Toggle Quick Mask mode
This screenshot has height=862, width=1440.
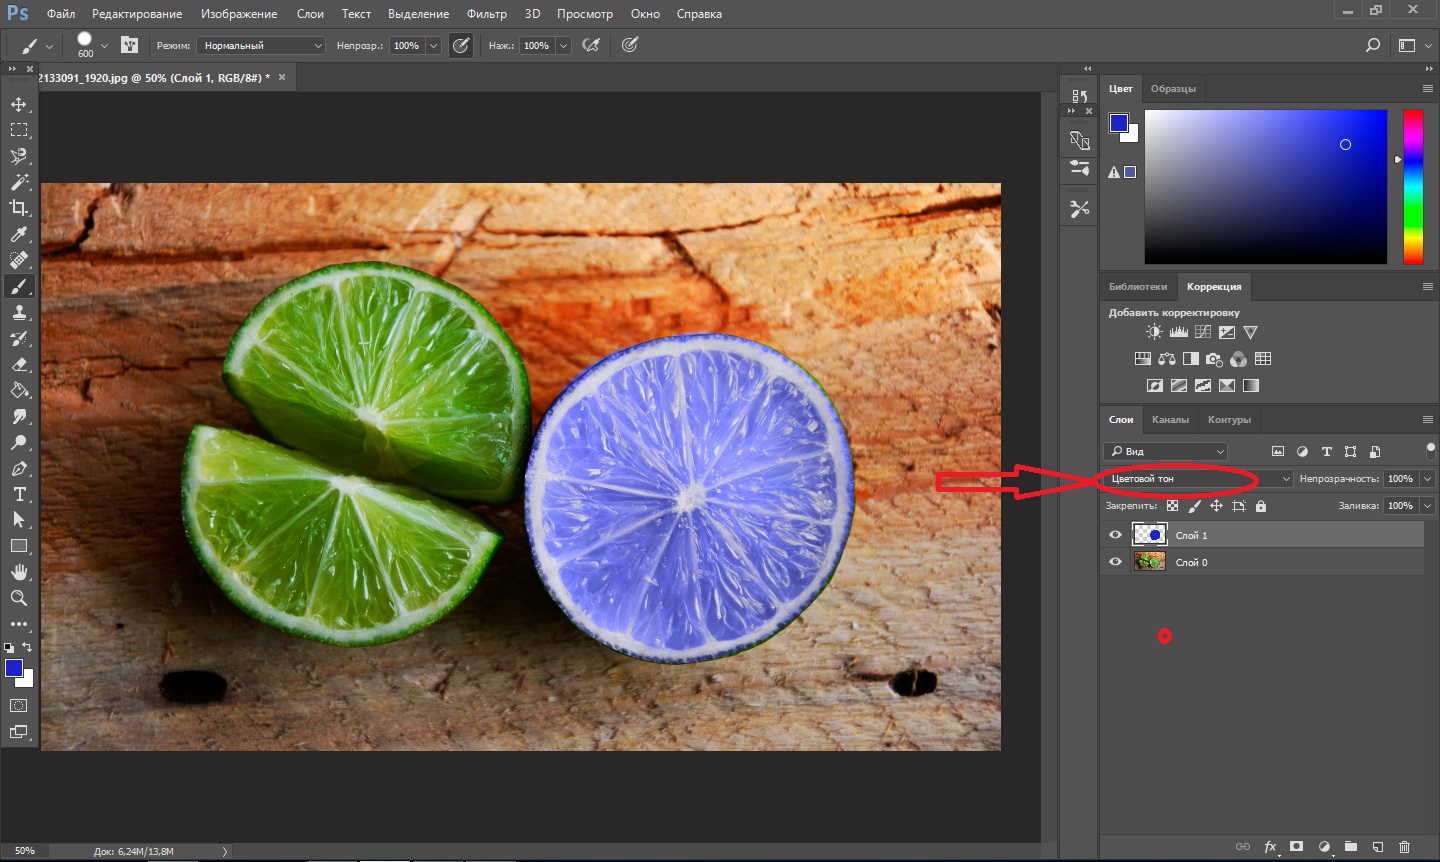(x=19, y=705)
